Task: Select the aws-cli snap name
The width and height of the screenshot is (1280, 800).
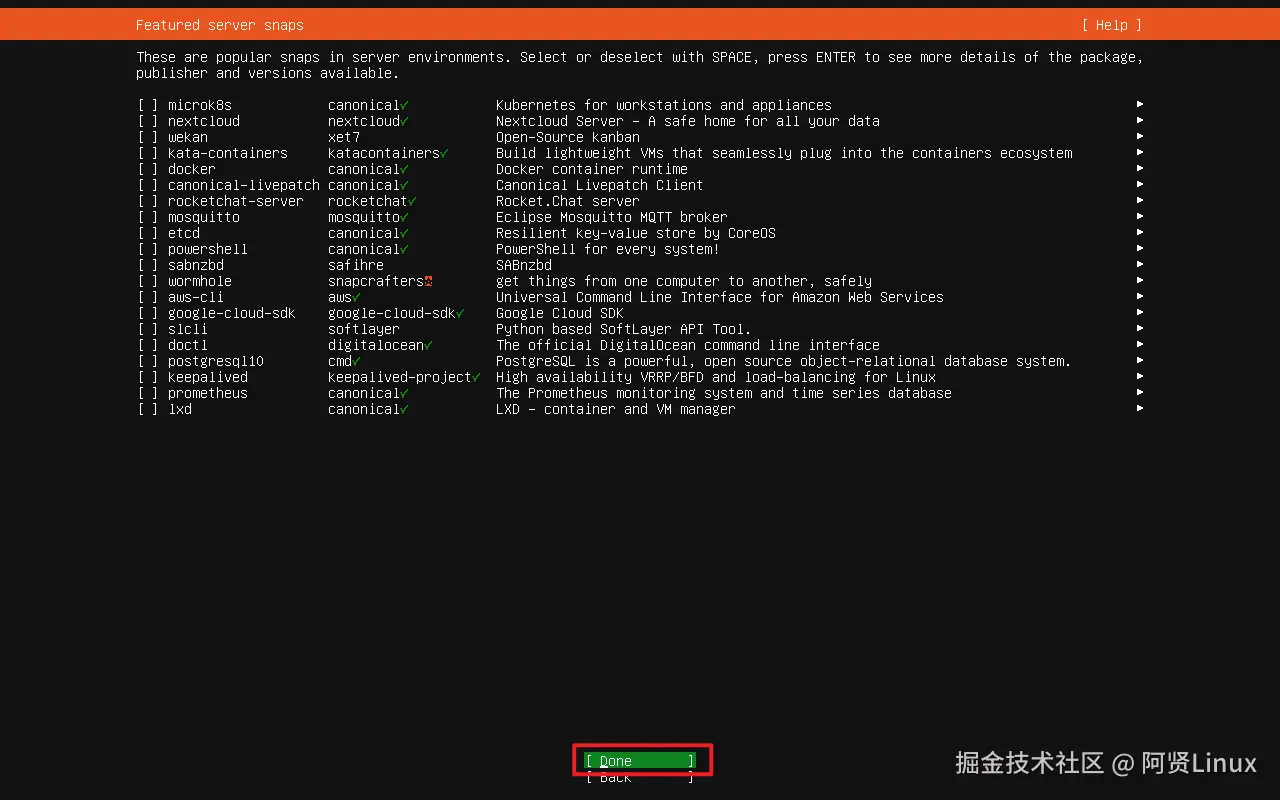Action: 196,297
